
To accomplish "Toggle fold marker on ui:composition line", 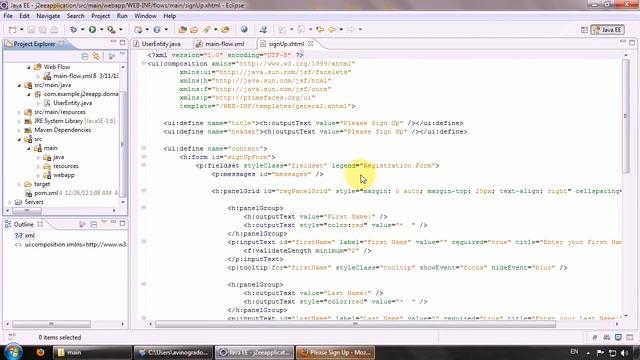I will click(x=144, y=63).
